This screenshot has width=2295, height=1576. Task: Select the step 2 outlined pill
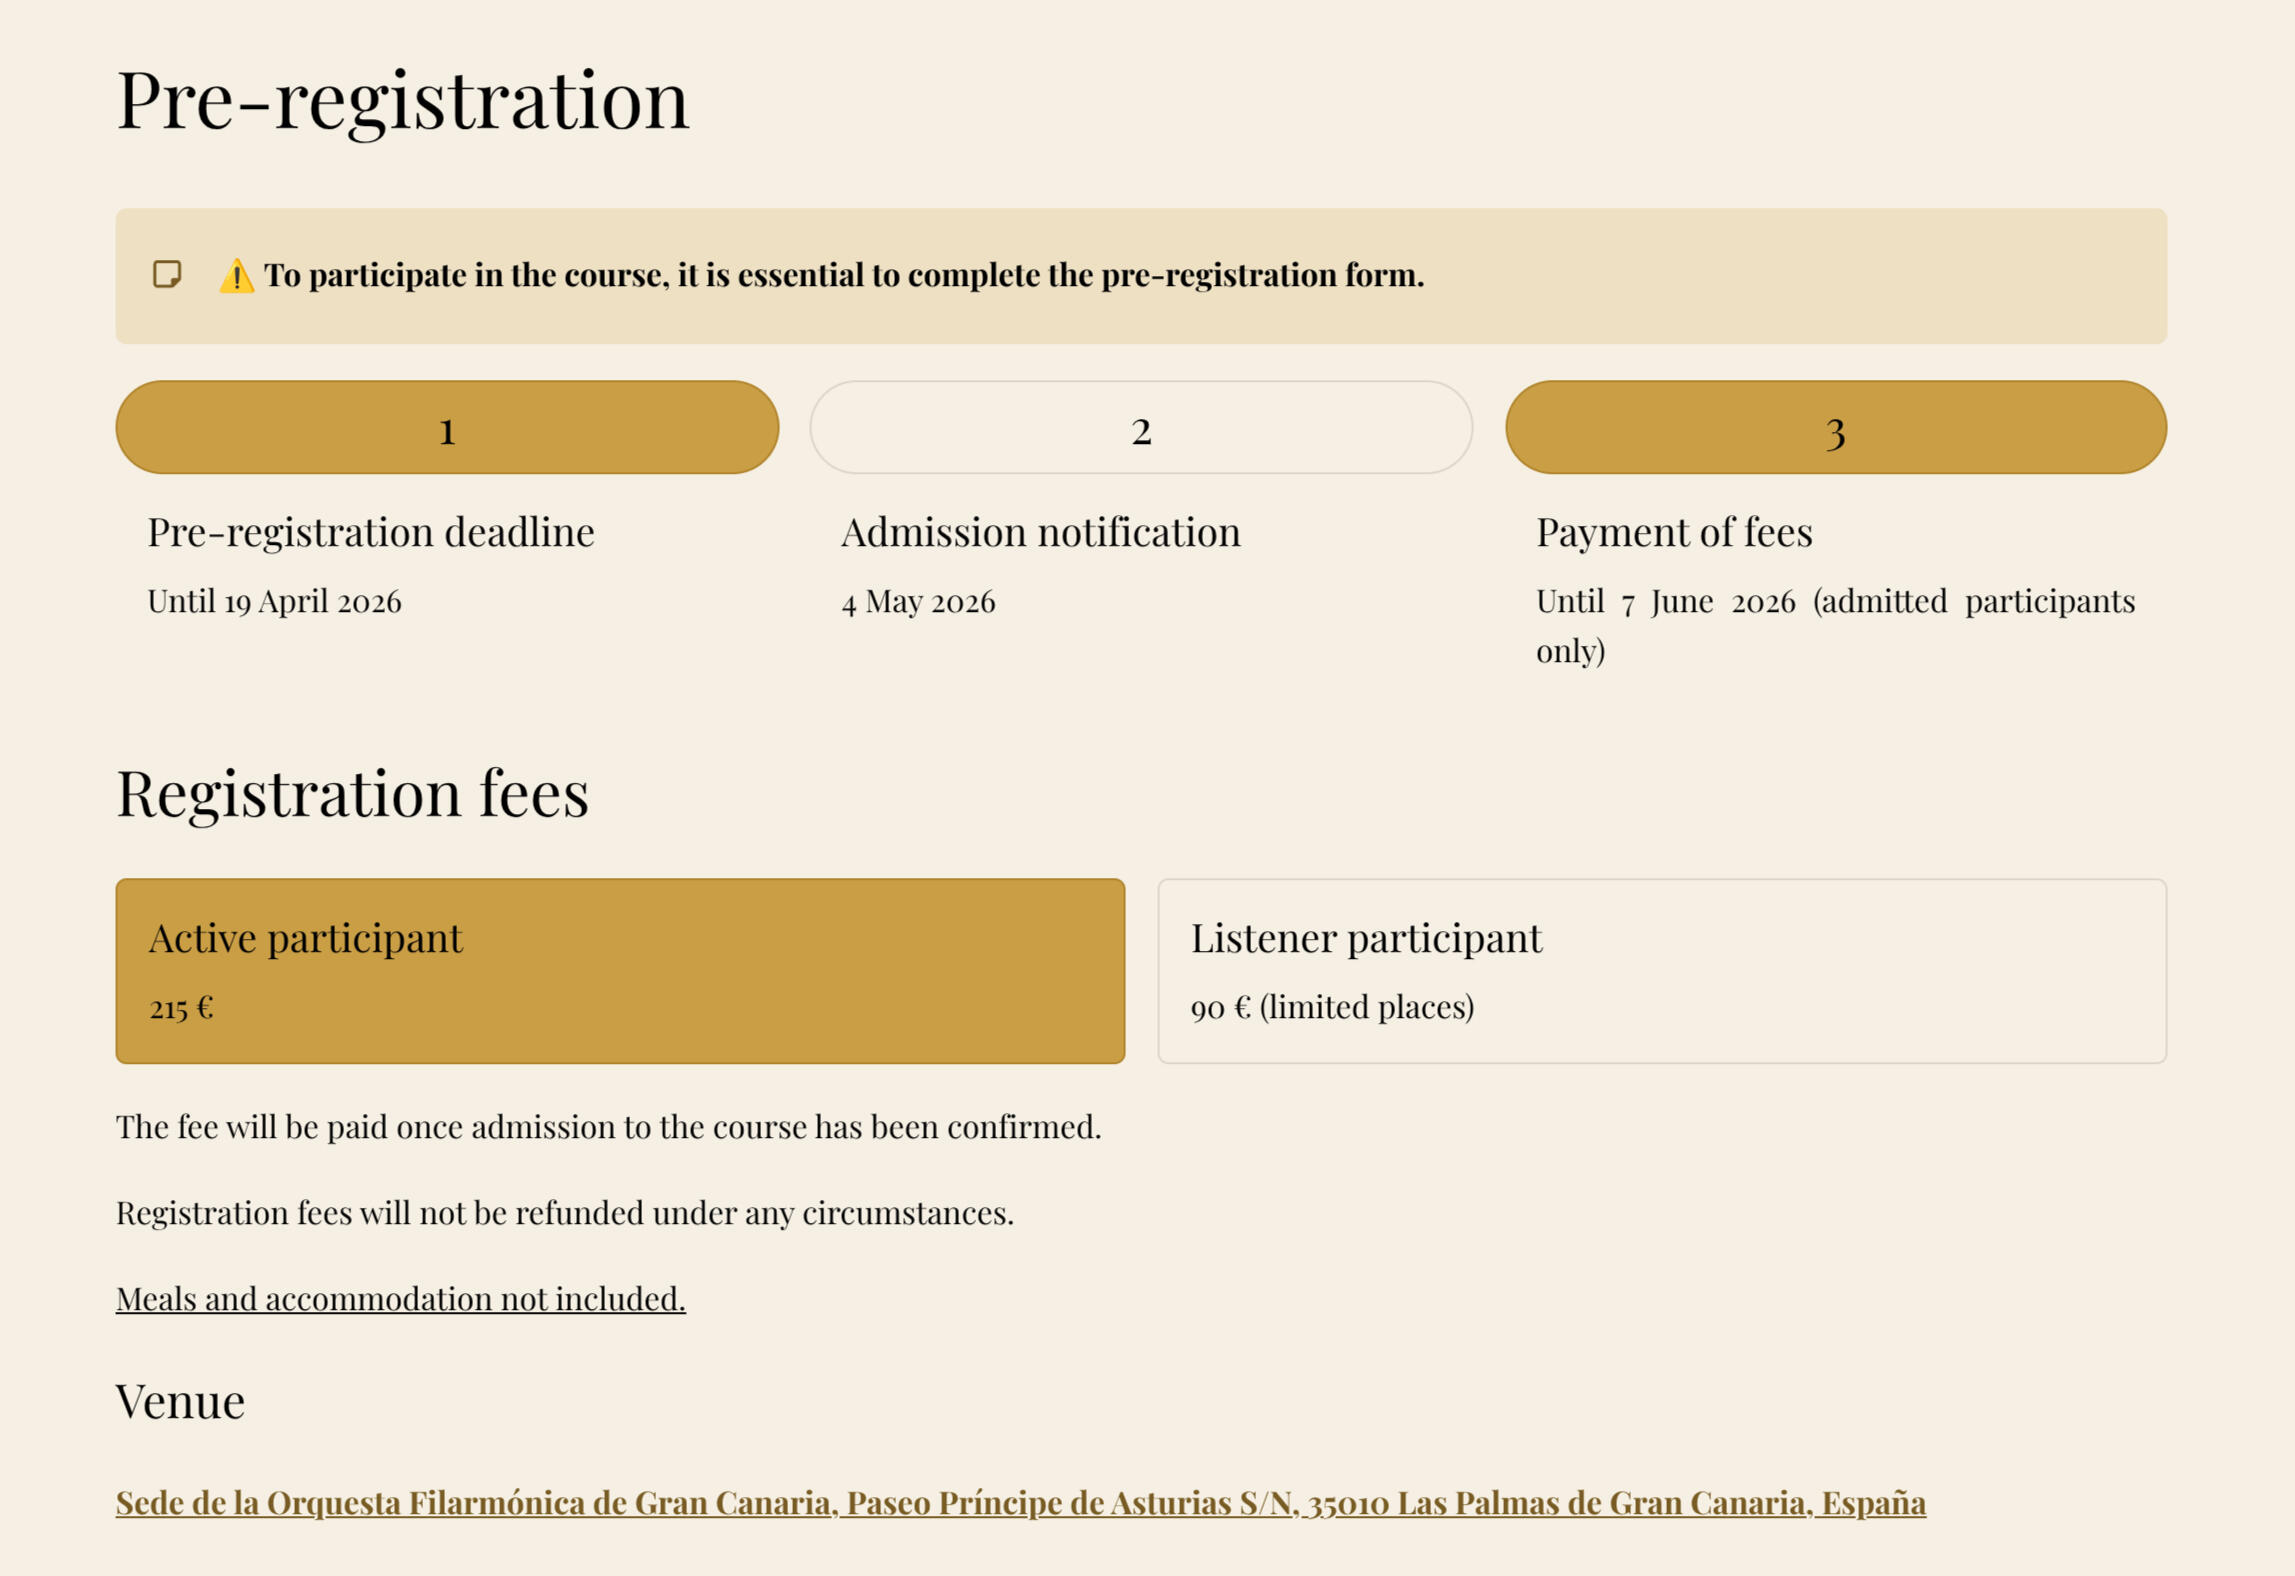1140,427
